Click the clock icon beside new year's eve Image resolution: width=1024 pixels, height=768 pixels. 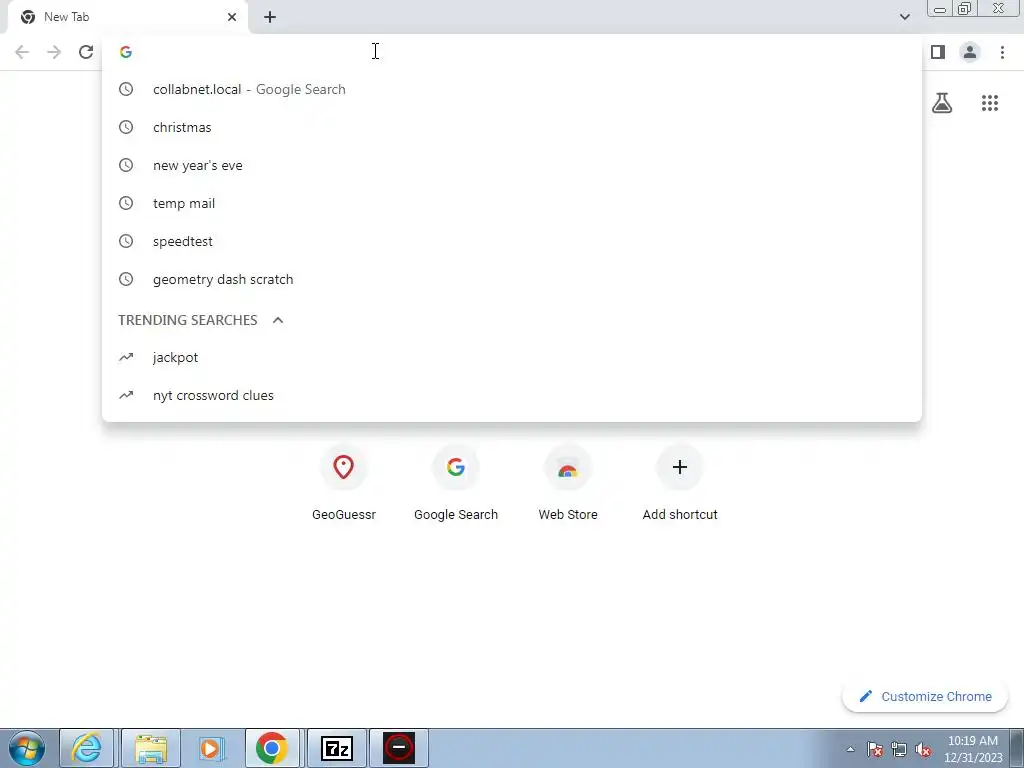coord(126,165)
